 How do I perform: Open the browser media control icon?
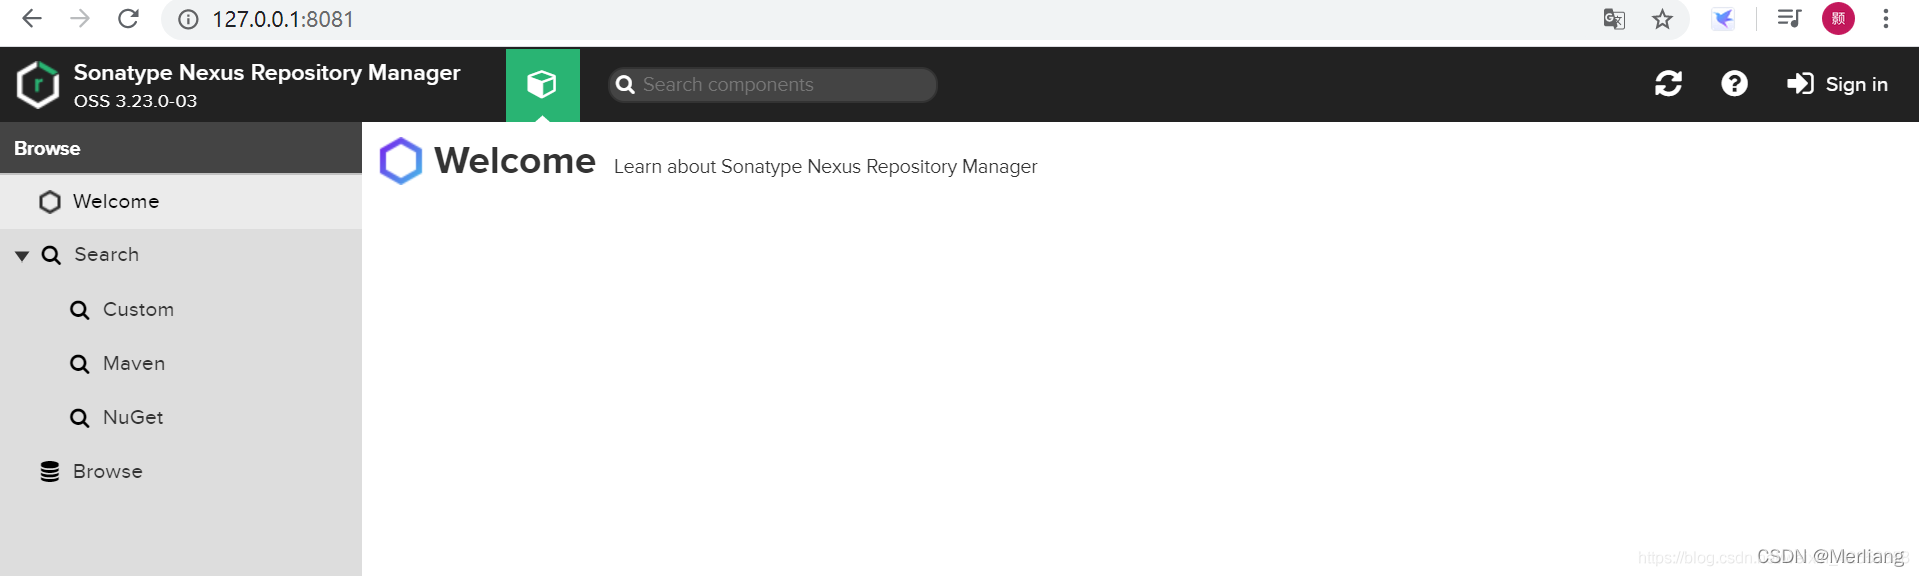tap(1789, 19)
